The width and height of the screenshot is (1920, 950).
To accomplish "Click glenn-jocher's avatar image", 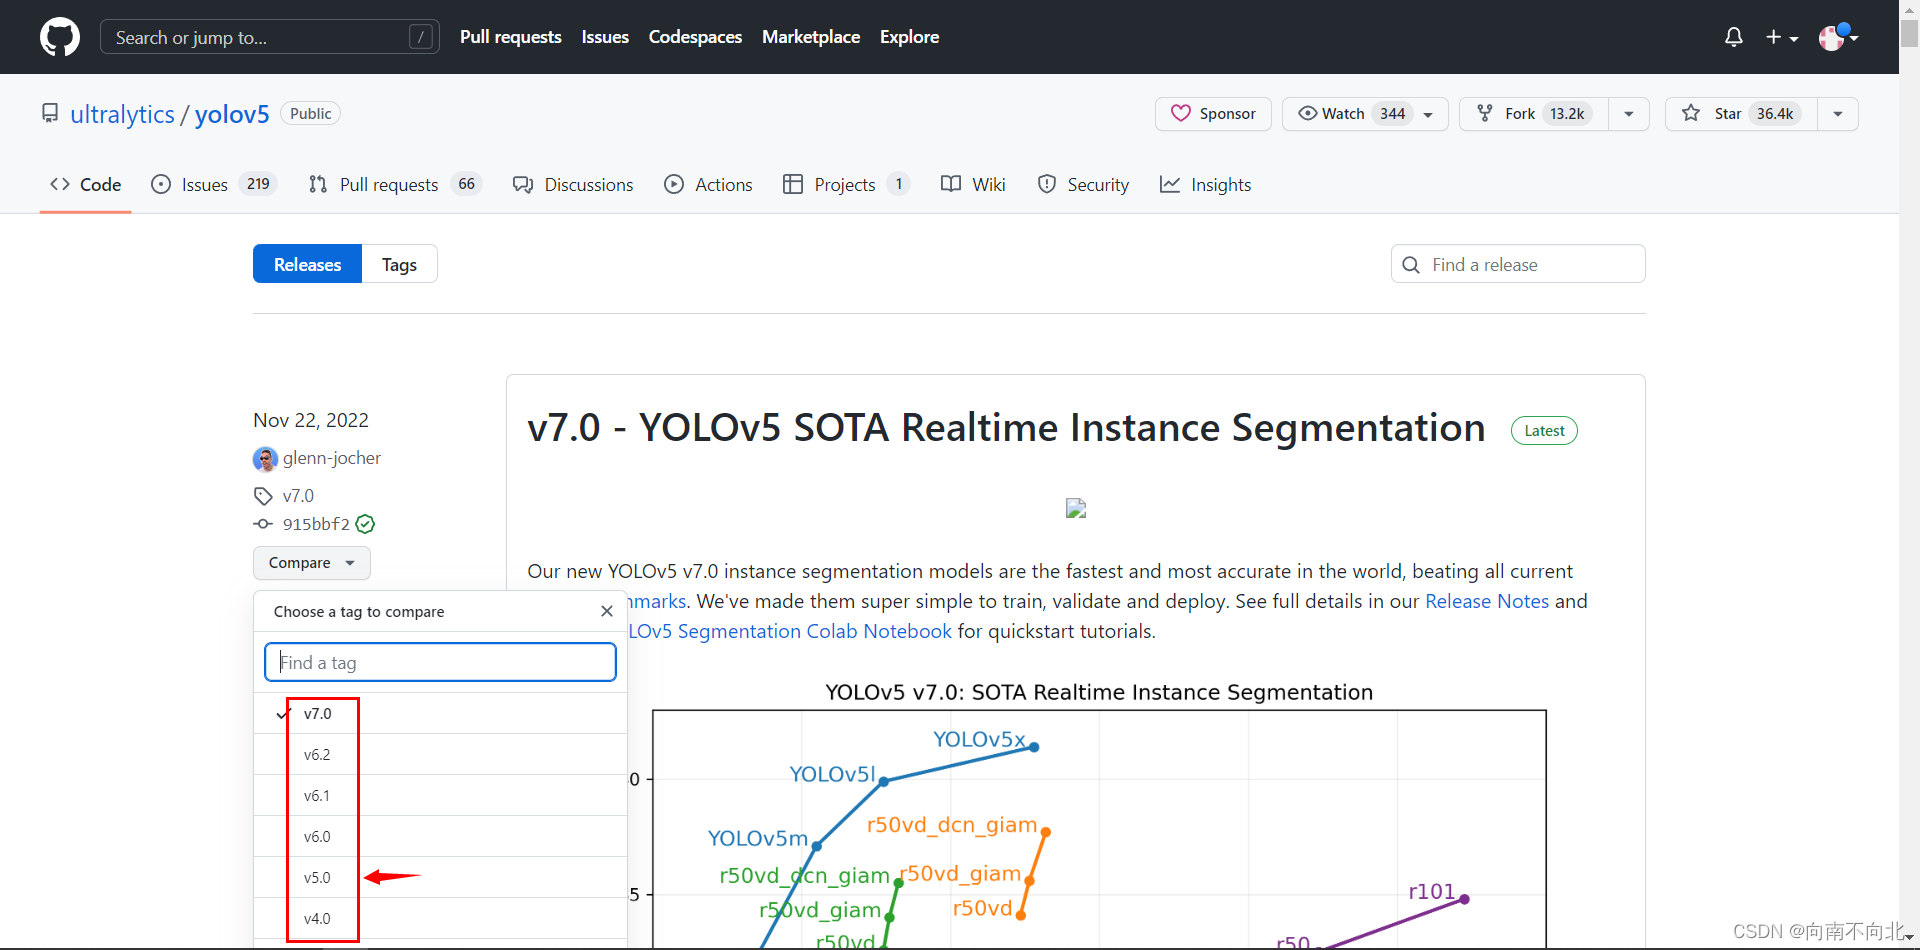I will (265, 459).
